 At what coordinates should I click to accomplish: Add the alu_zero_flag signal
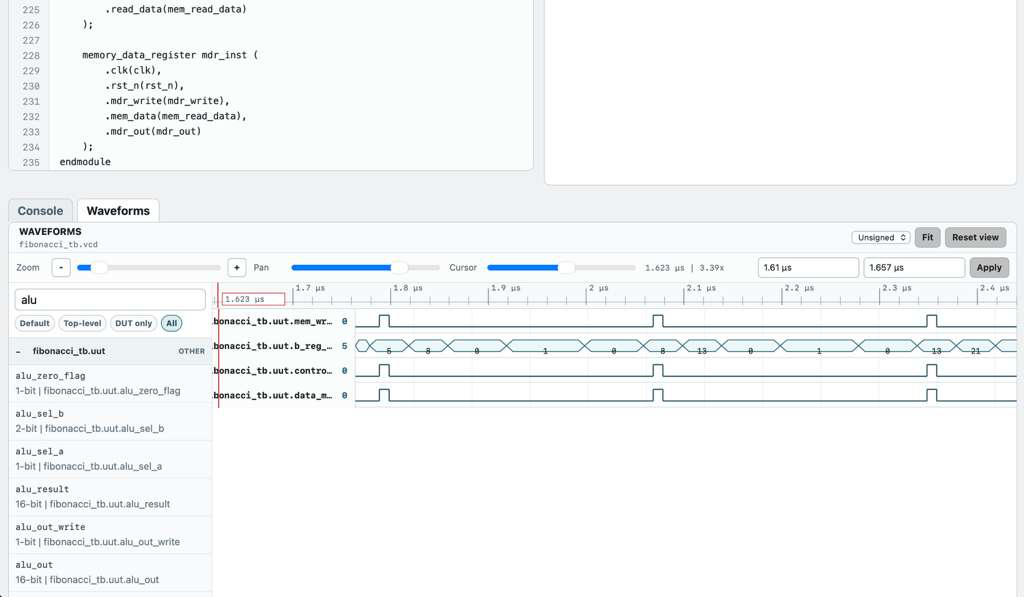coord(110,383)
